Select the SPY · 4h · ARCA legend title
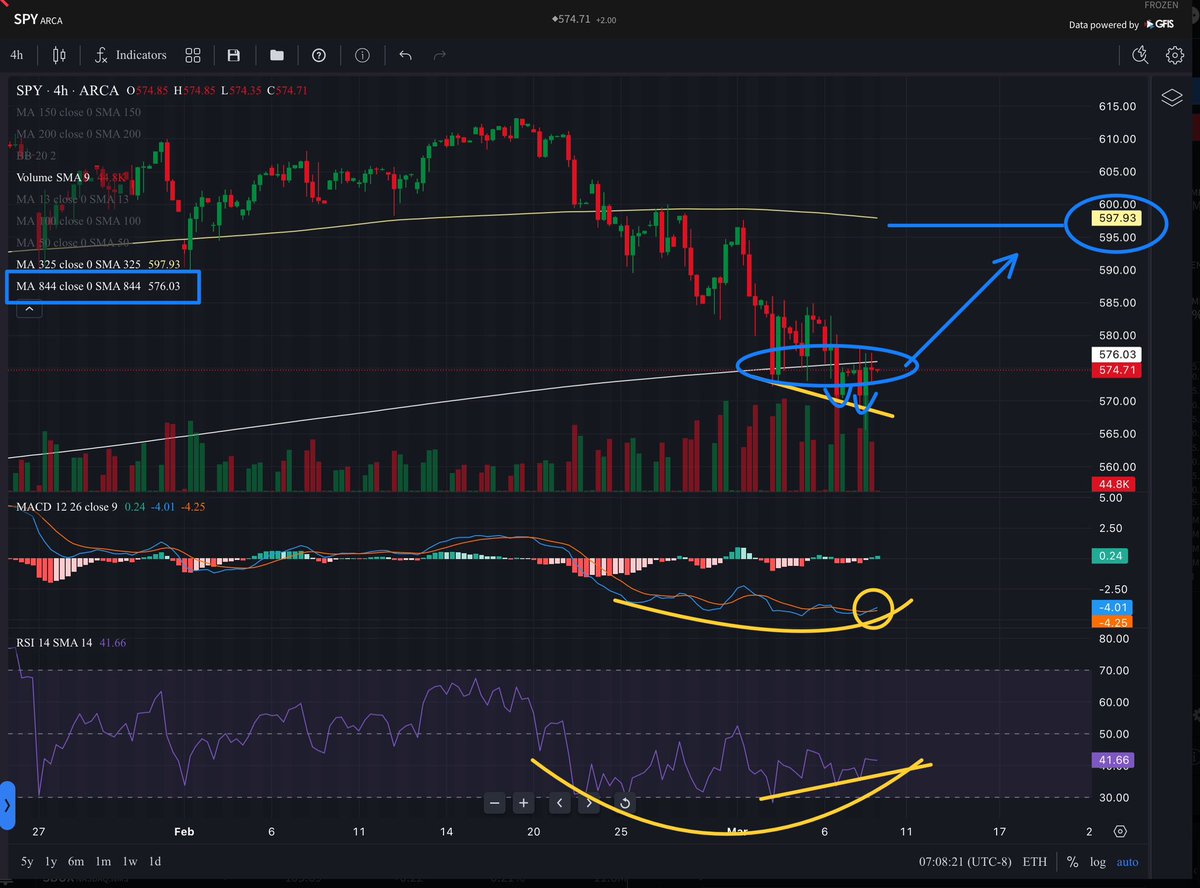Viewport: 1200px width, 888px height. (68, 90)
